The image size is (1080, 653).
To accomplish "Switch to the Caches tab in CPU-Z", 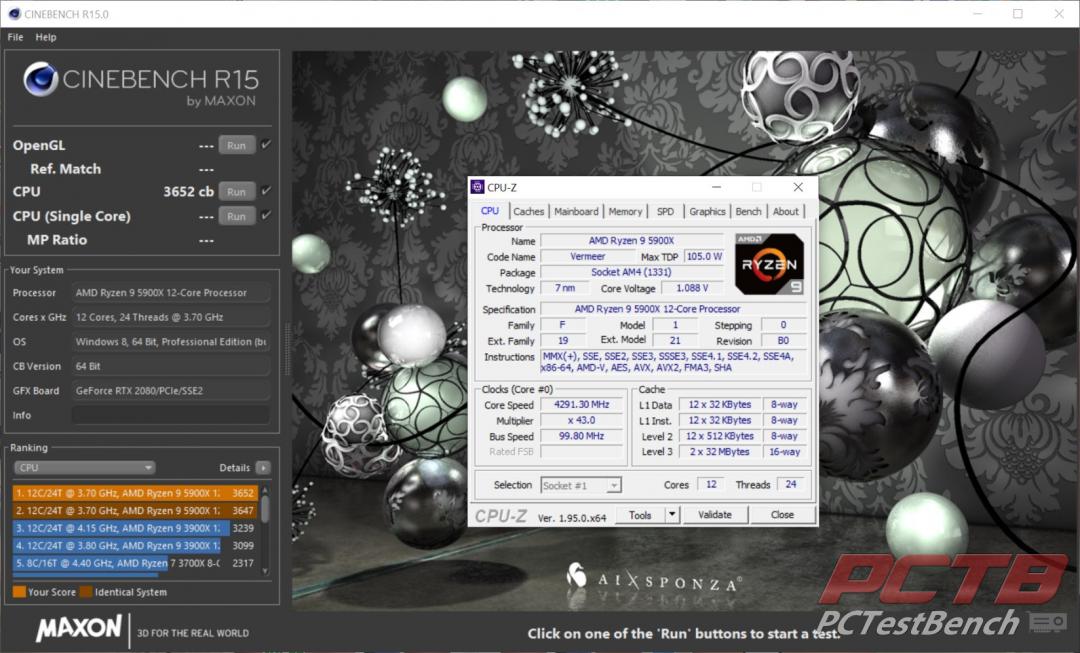I will (x=528, y=211).
